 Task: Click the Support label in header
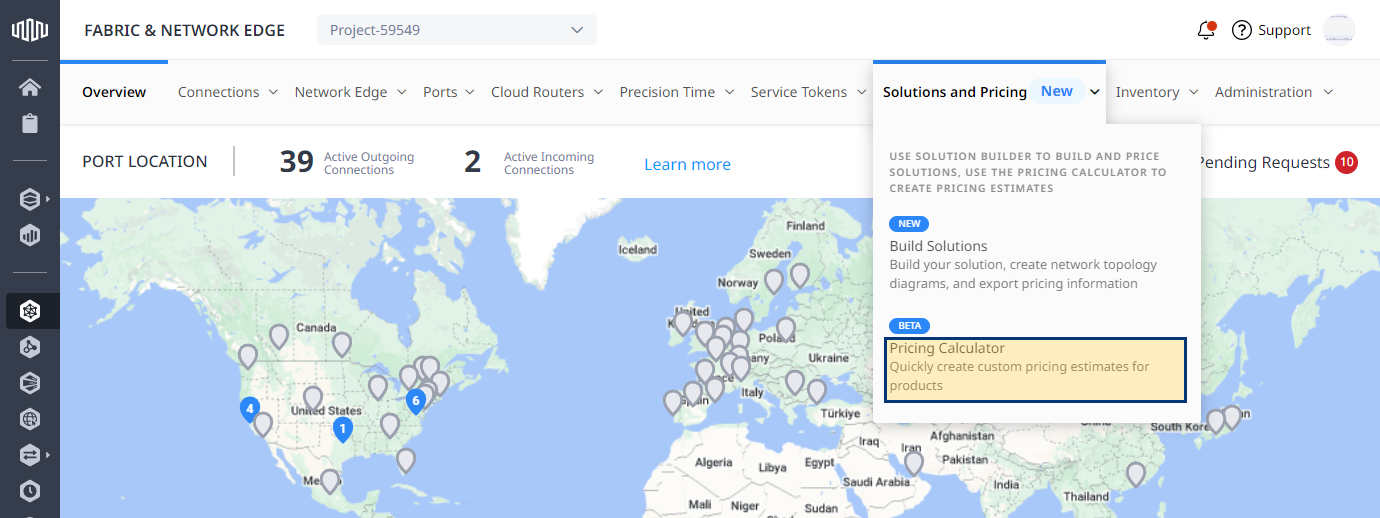(x=1284, y=30)
